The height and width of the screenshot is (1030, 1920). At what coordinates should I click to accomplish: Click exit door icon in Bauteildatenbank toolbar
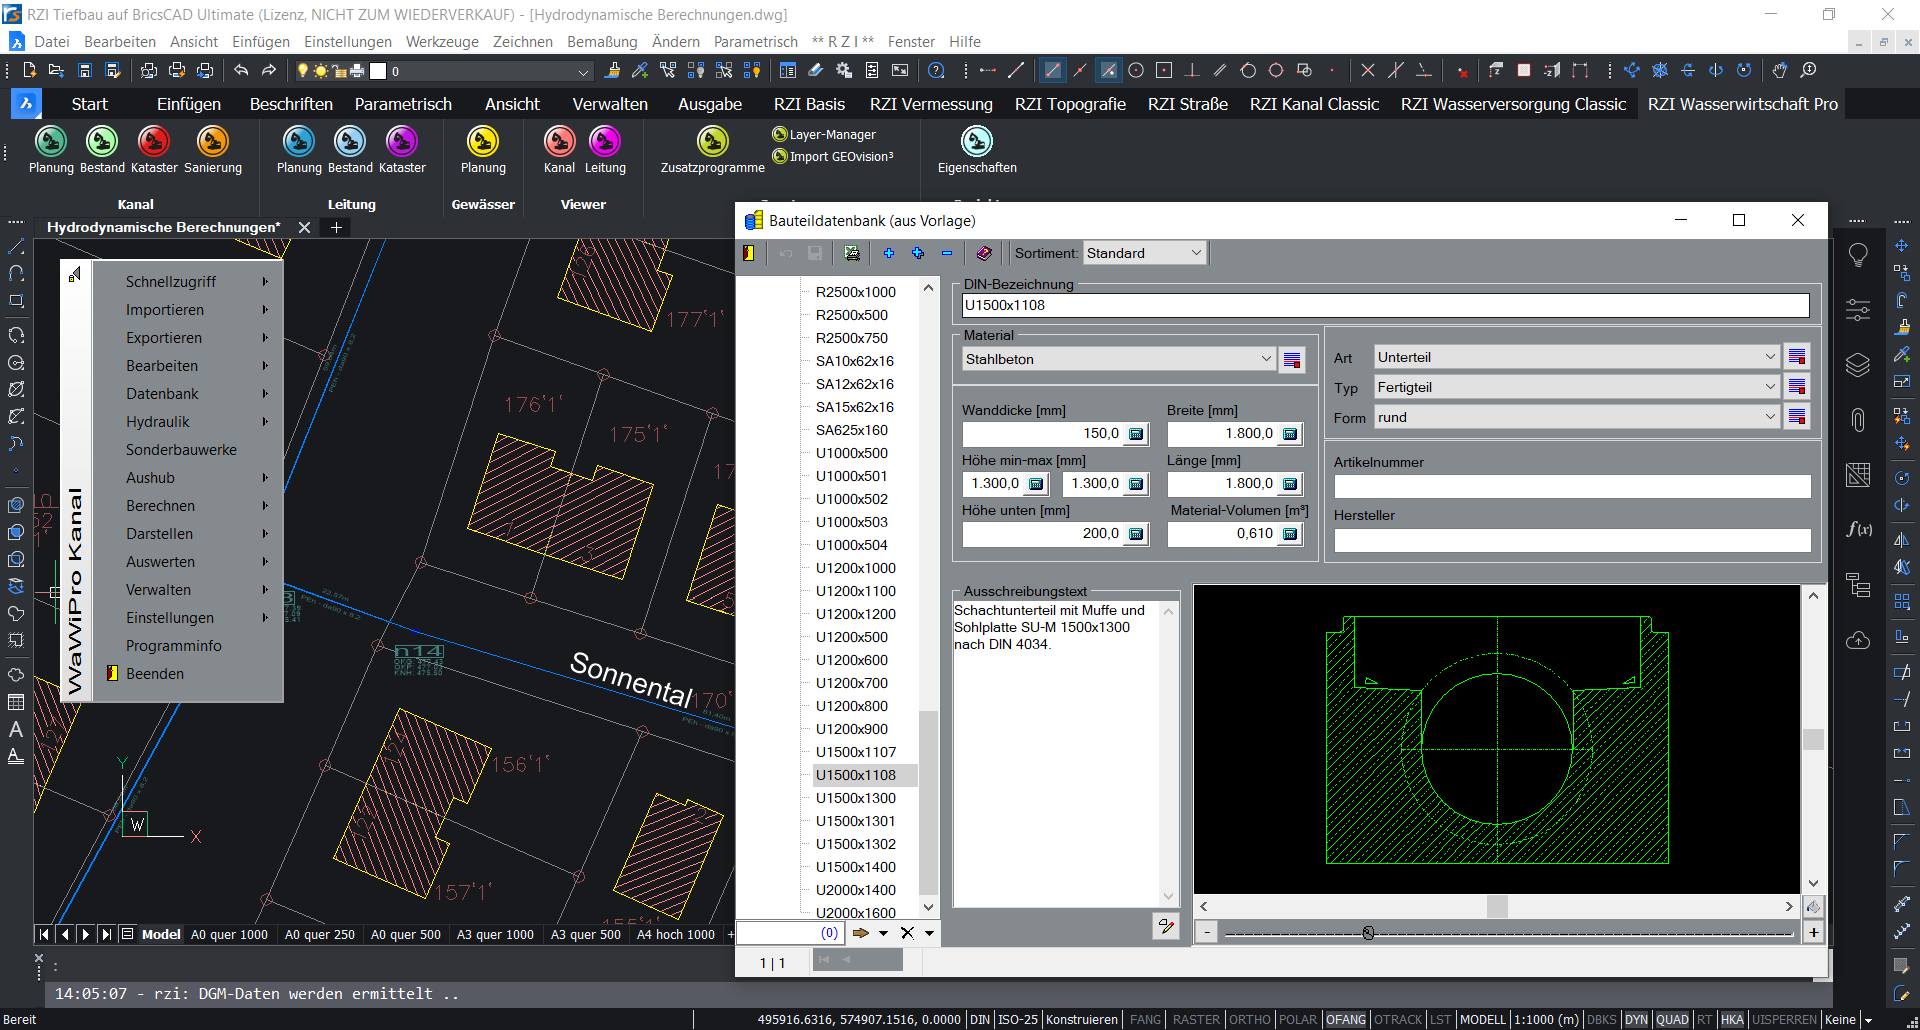749,253
